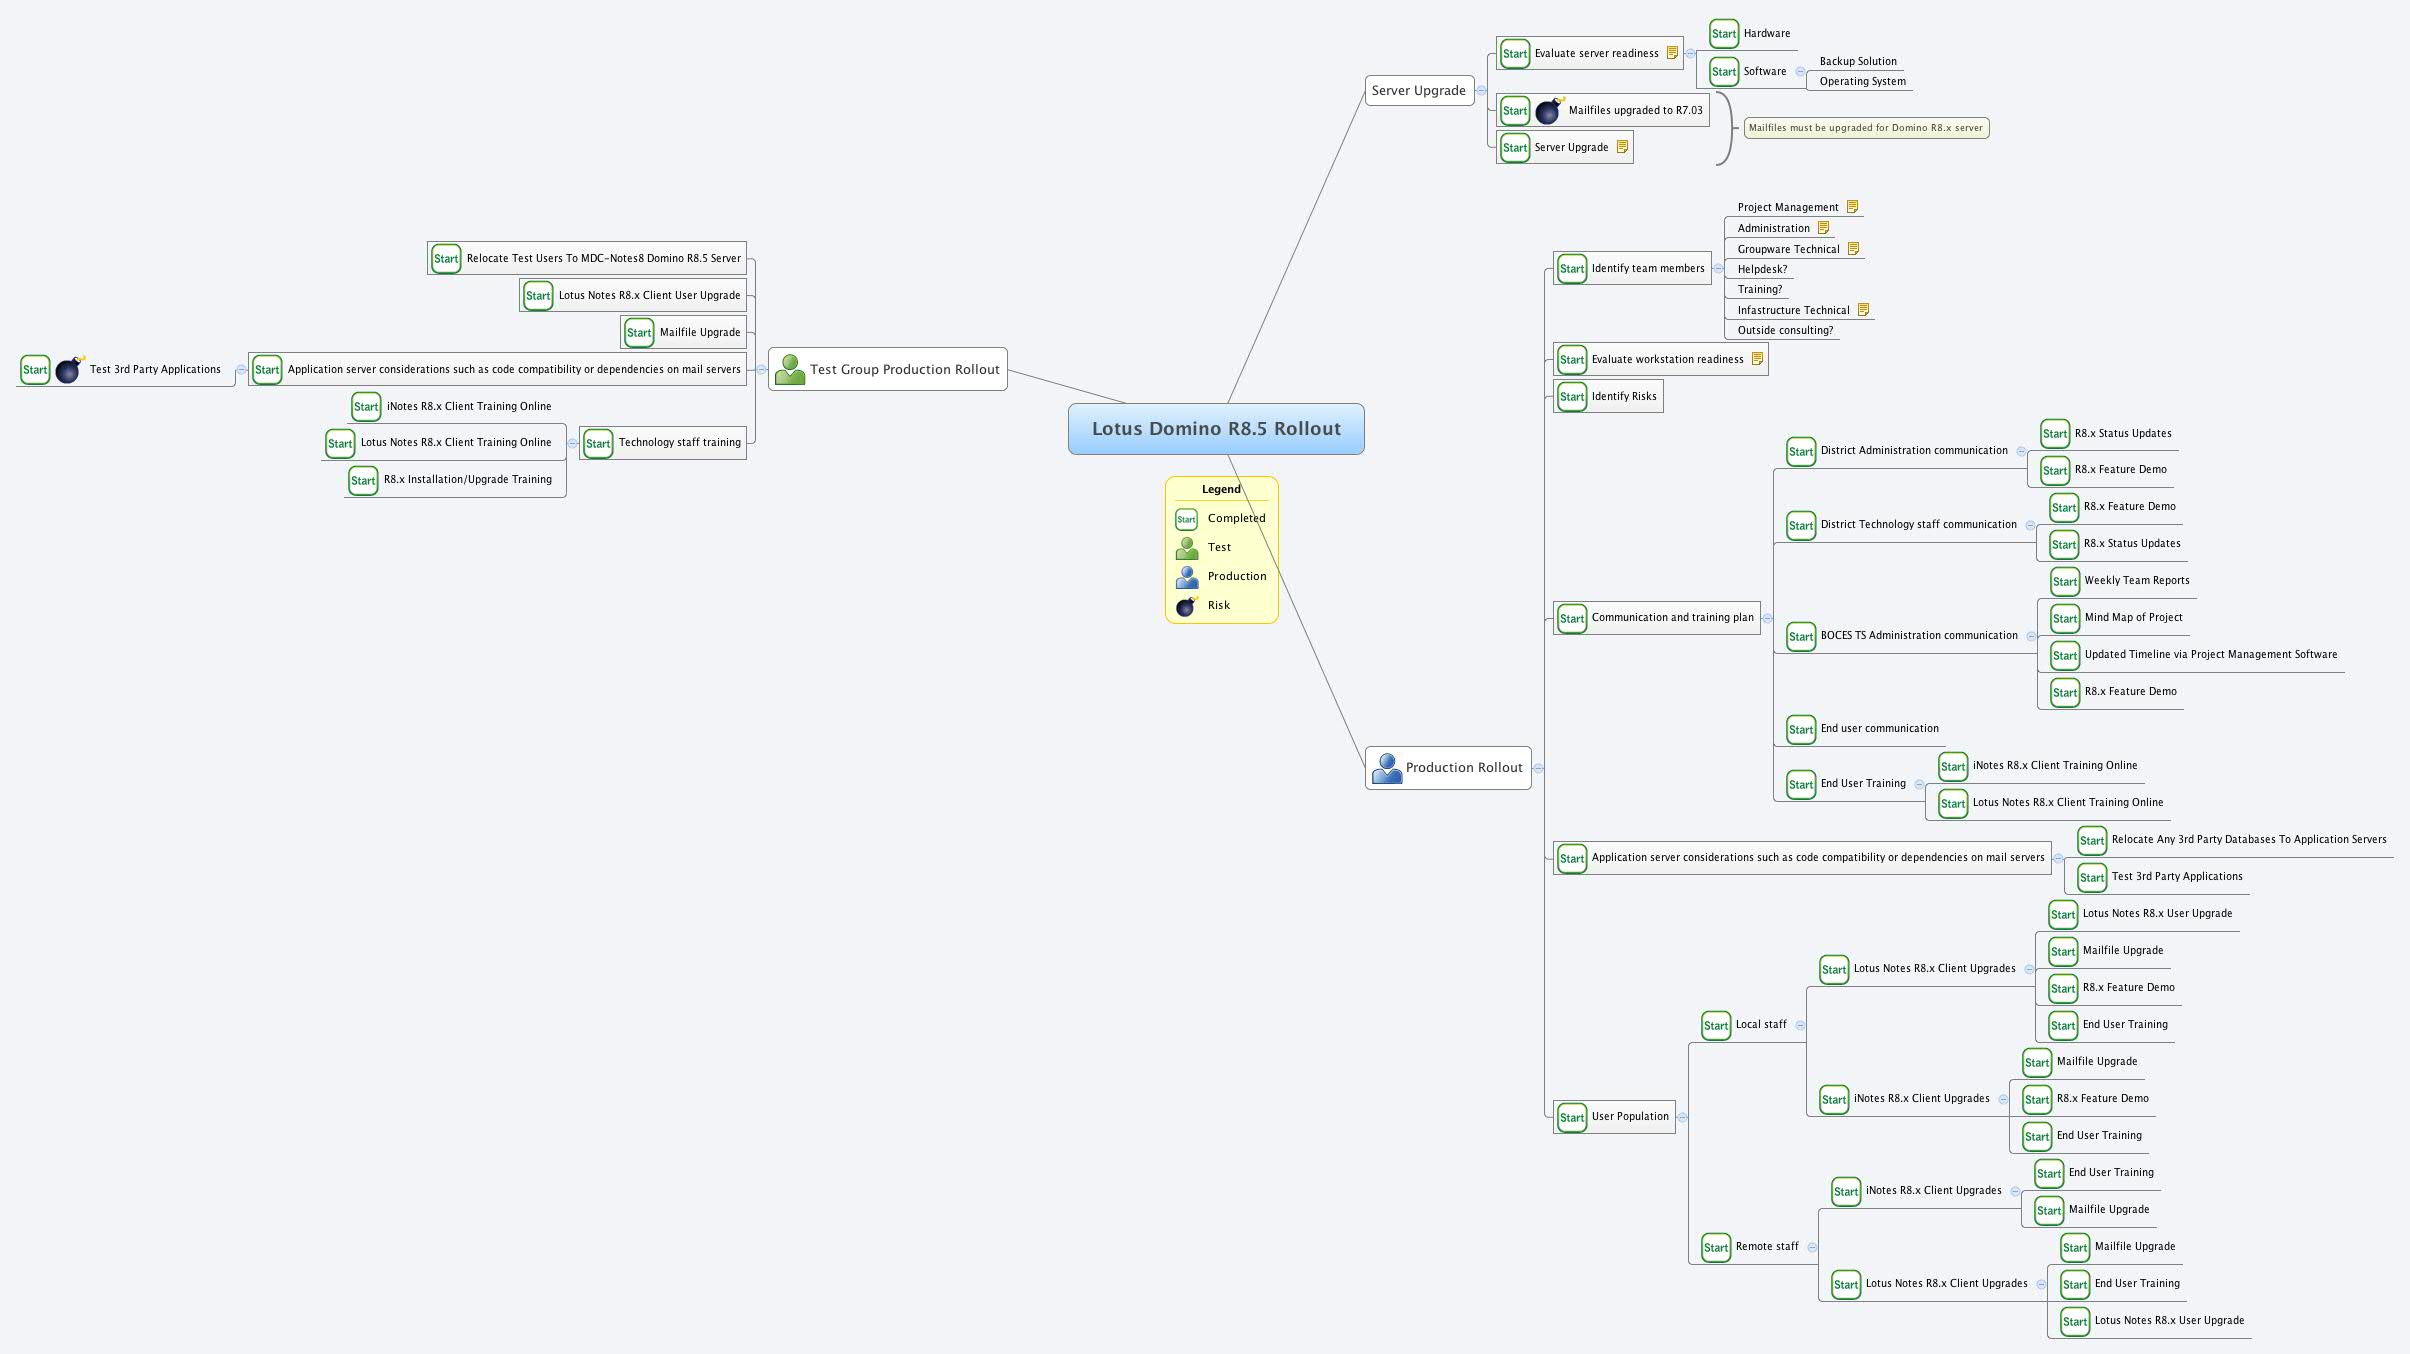Click the Production person icon on "Production Rollout"
This screenshot has height=1354, width=2410.
tap(1386, 766)
